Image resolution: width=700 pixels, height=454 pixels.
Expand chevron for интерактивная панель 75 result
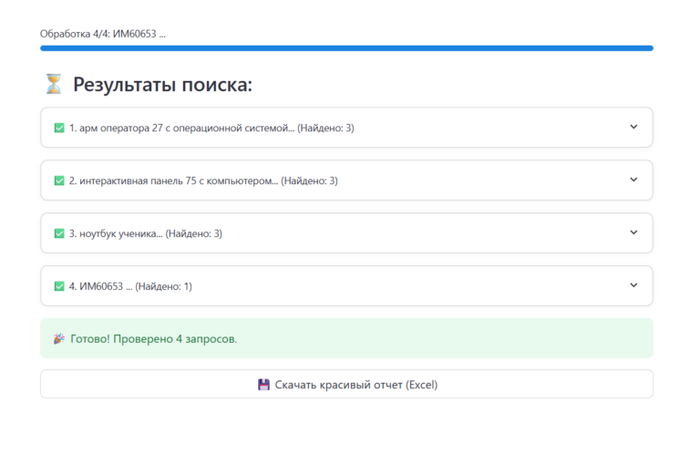pos(633,180)
